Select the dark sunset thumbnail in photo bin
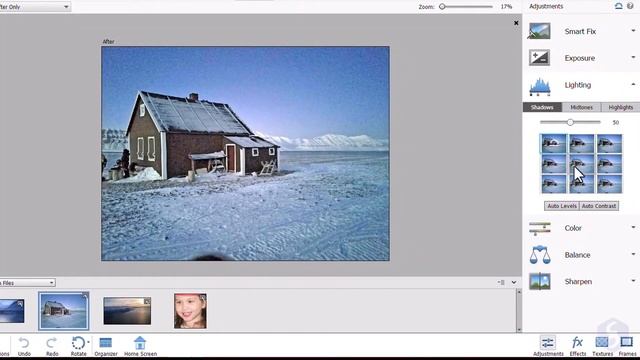Image resolution: width=640 pixels, height=360 pixels. 127,311
